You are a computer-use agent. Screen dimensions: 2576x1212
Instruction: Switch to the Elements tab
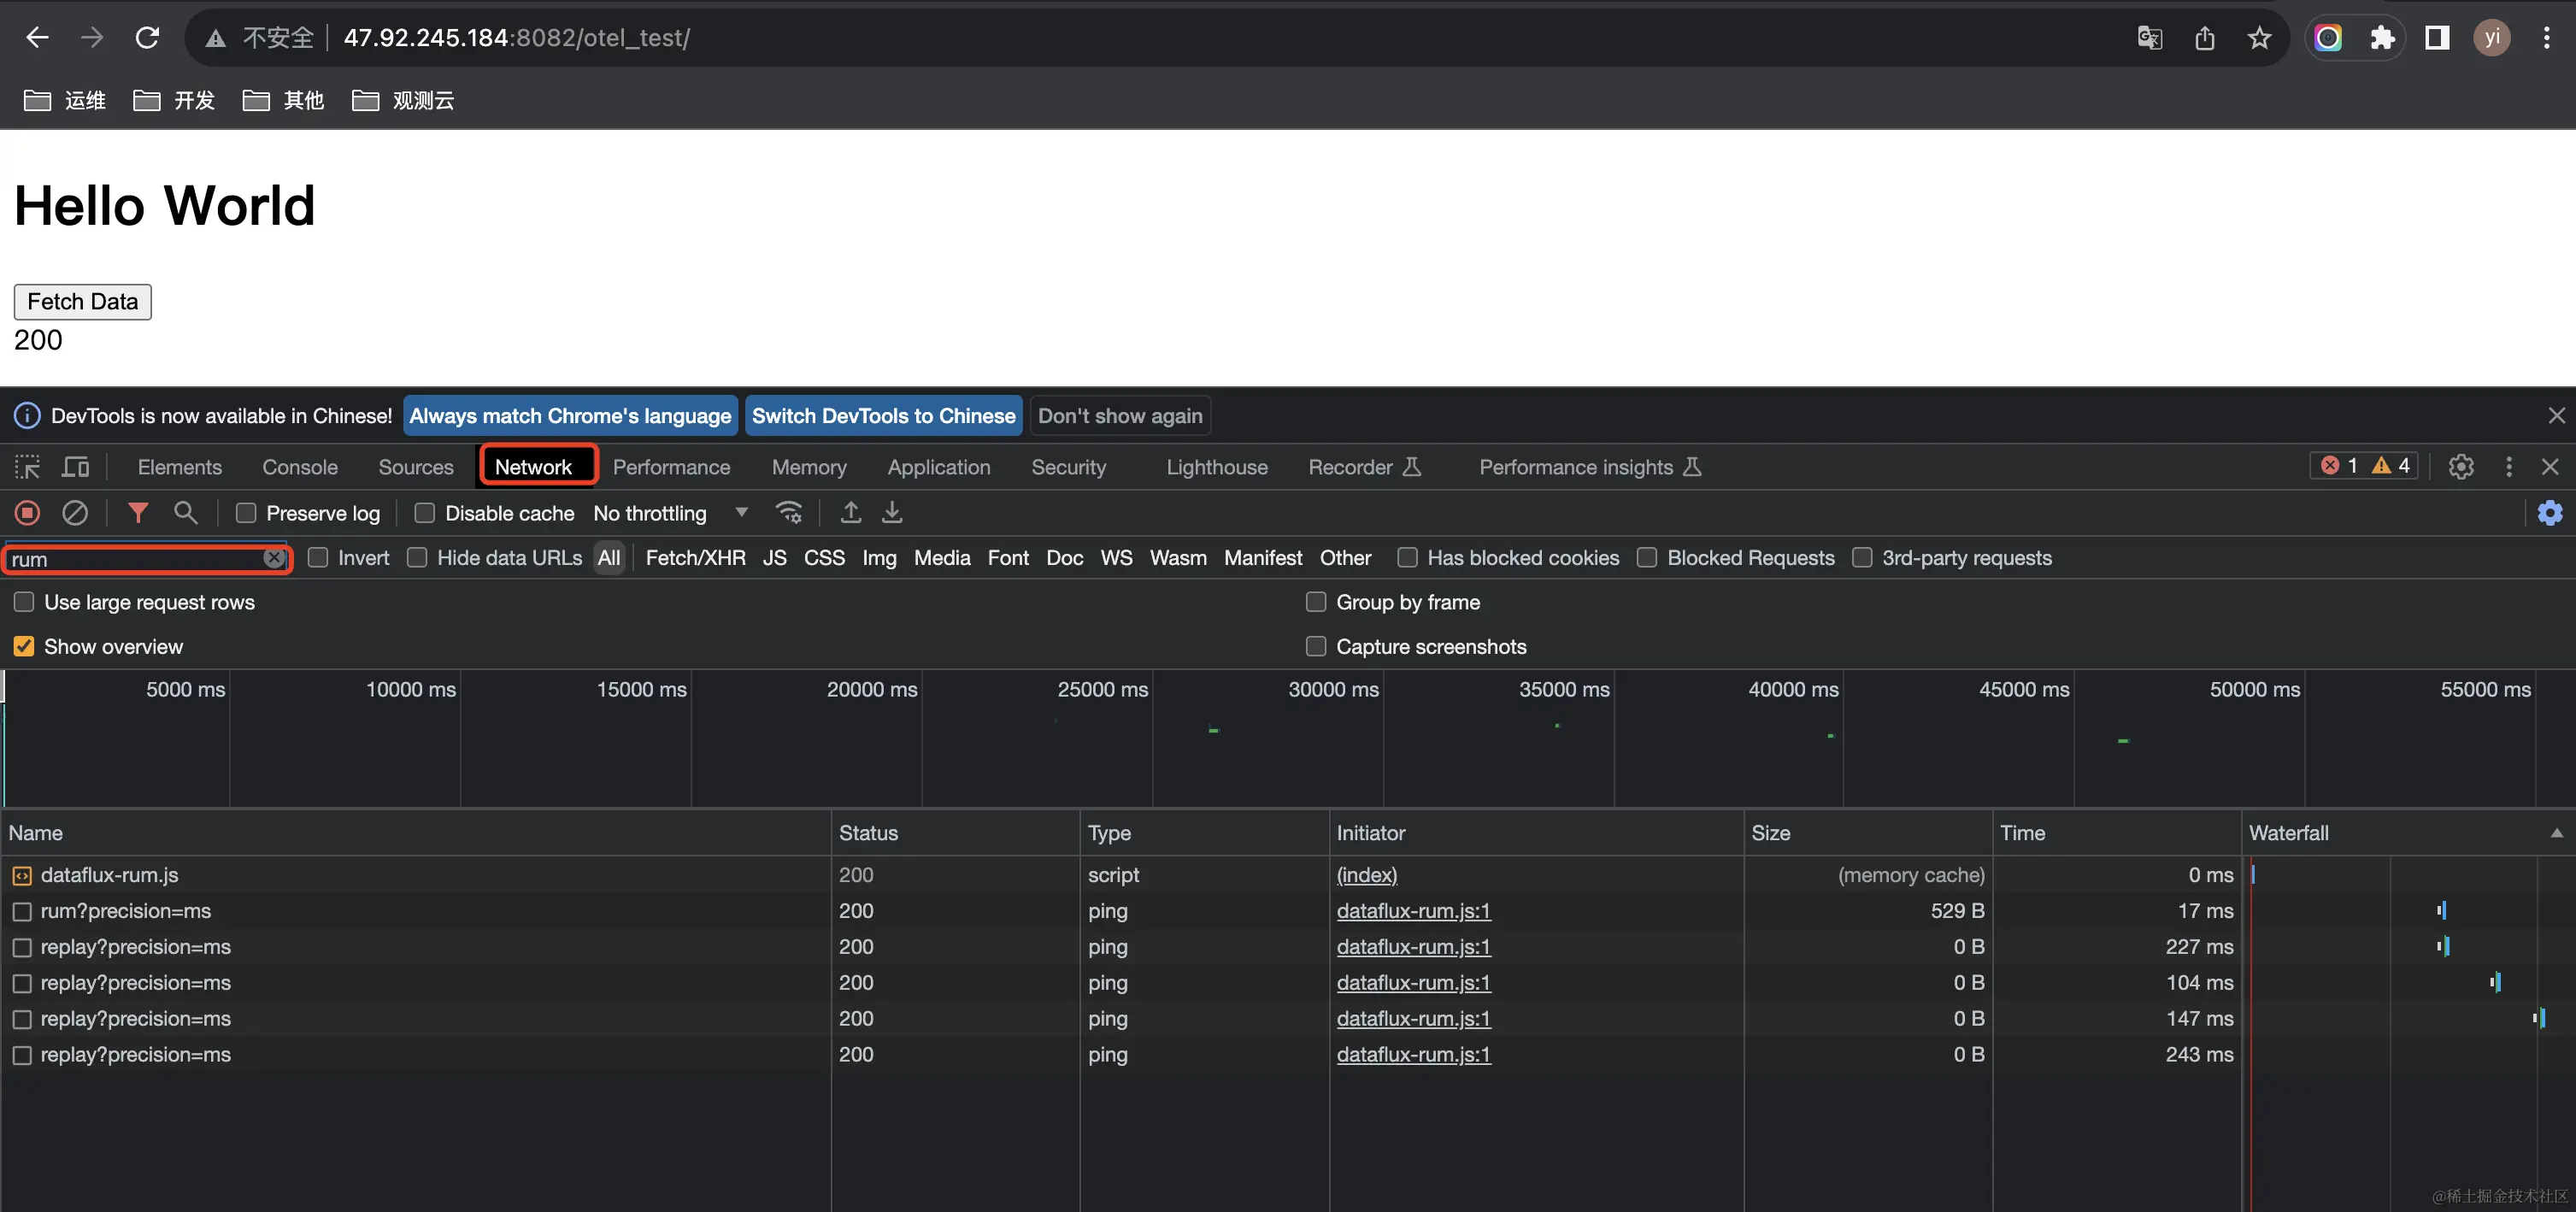(x=180, y=467)
